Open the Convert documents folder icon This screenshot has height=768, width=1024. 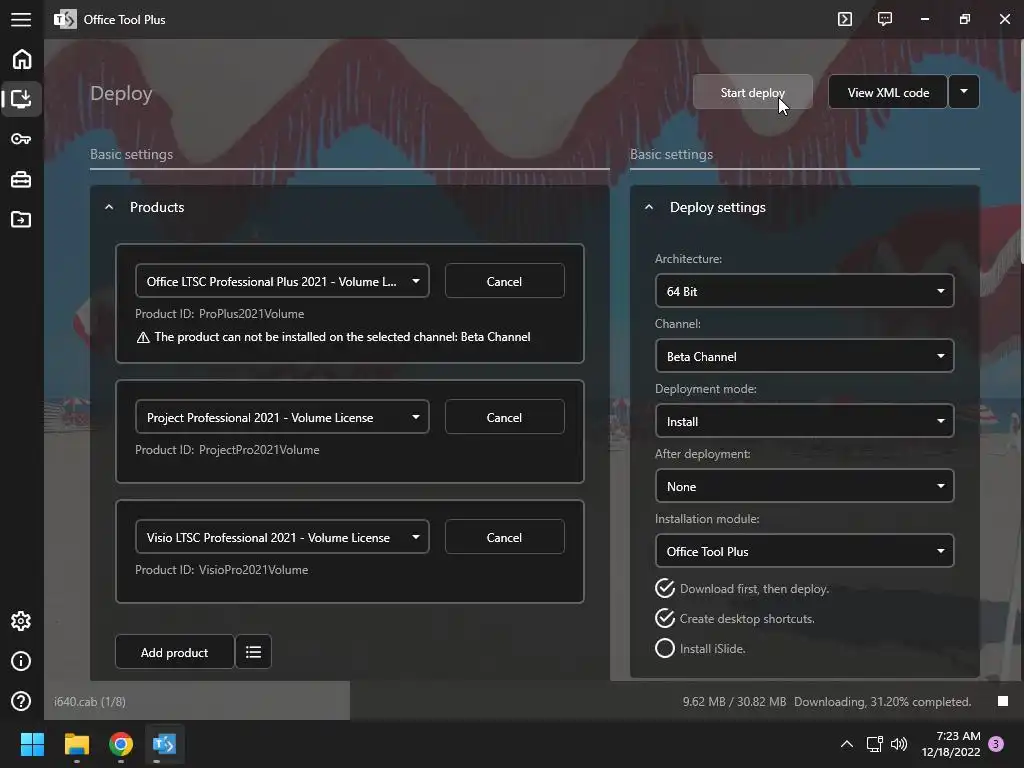[21, 219]
